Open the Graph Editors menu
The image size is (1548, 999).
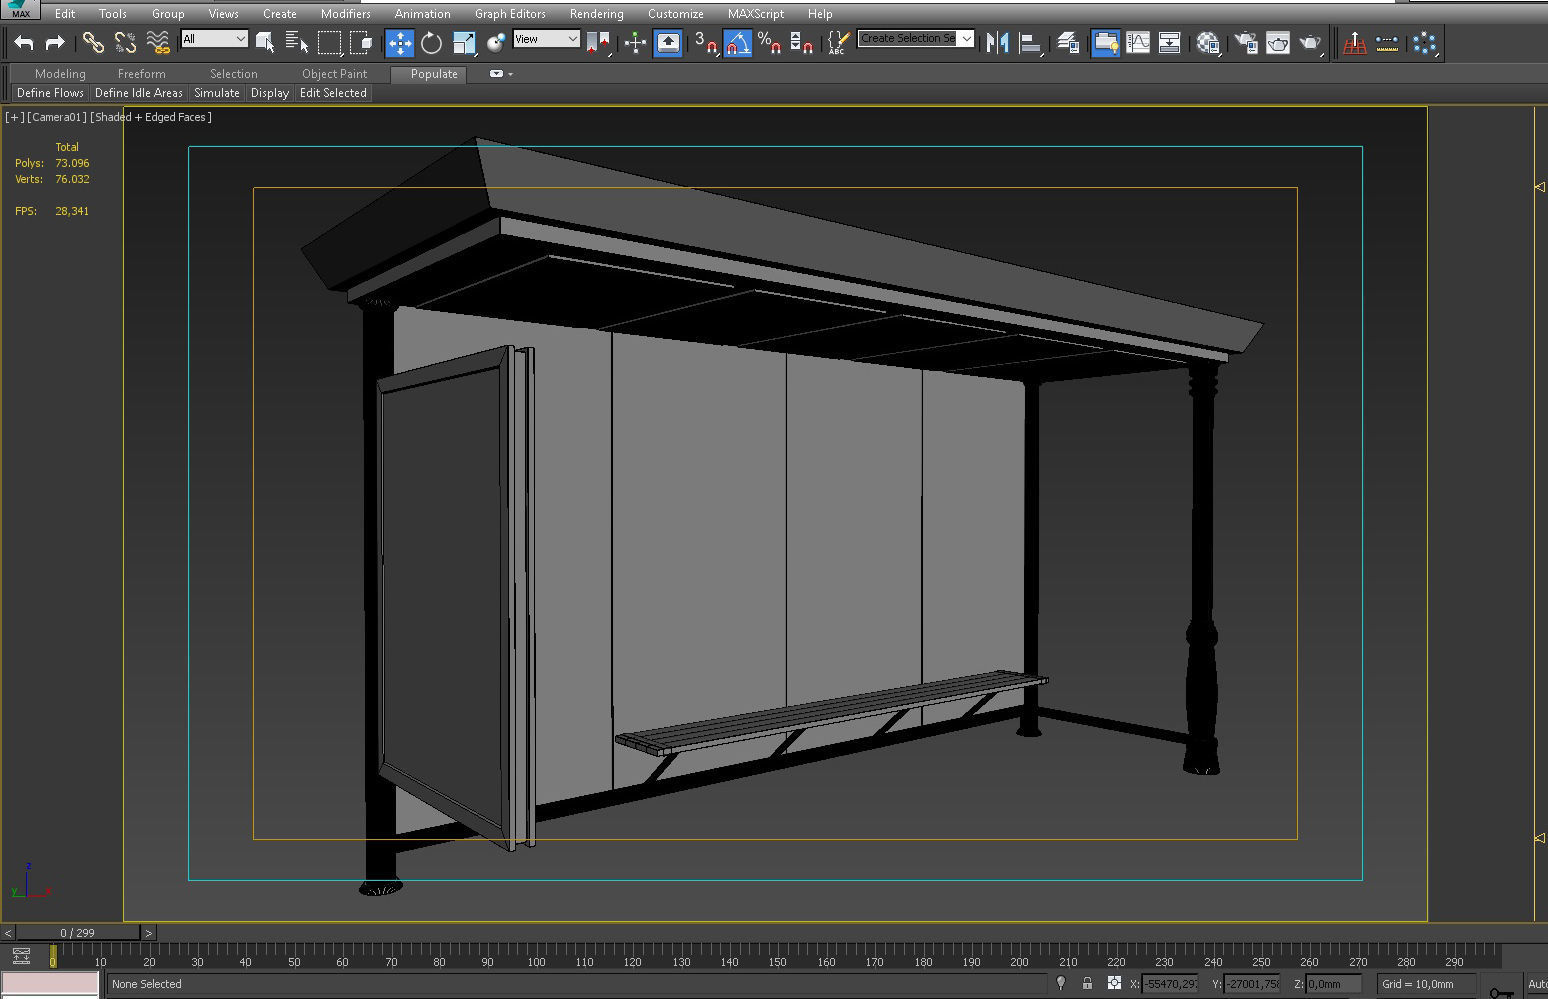coord(511,14)
